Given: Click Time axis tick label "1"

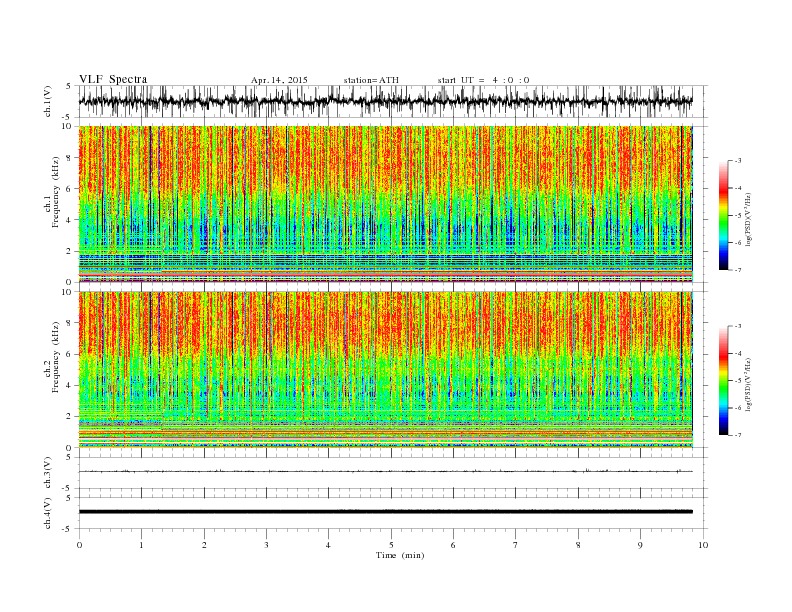Looking at the screenshot, I should pyautogui.click(x=142, y=545).
